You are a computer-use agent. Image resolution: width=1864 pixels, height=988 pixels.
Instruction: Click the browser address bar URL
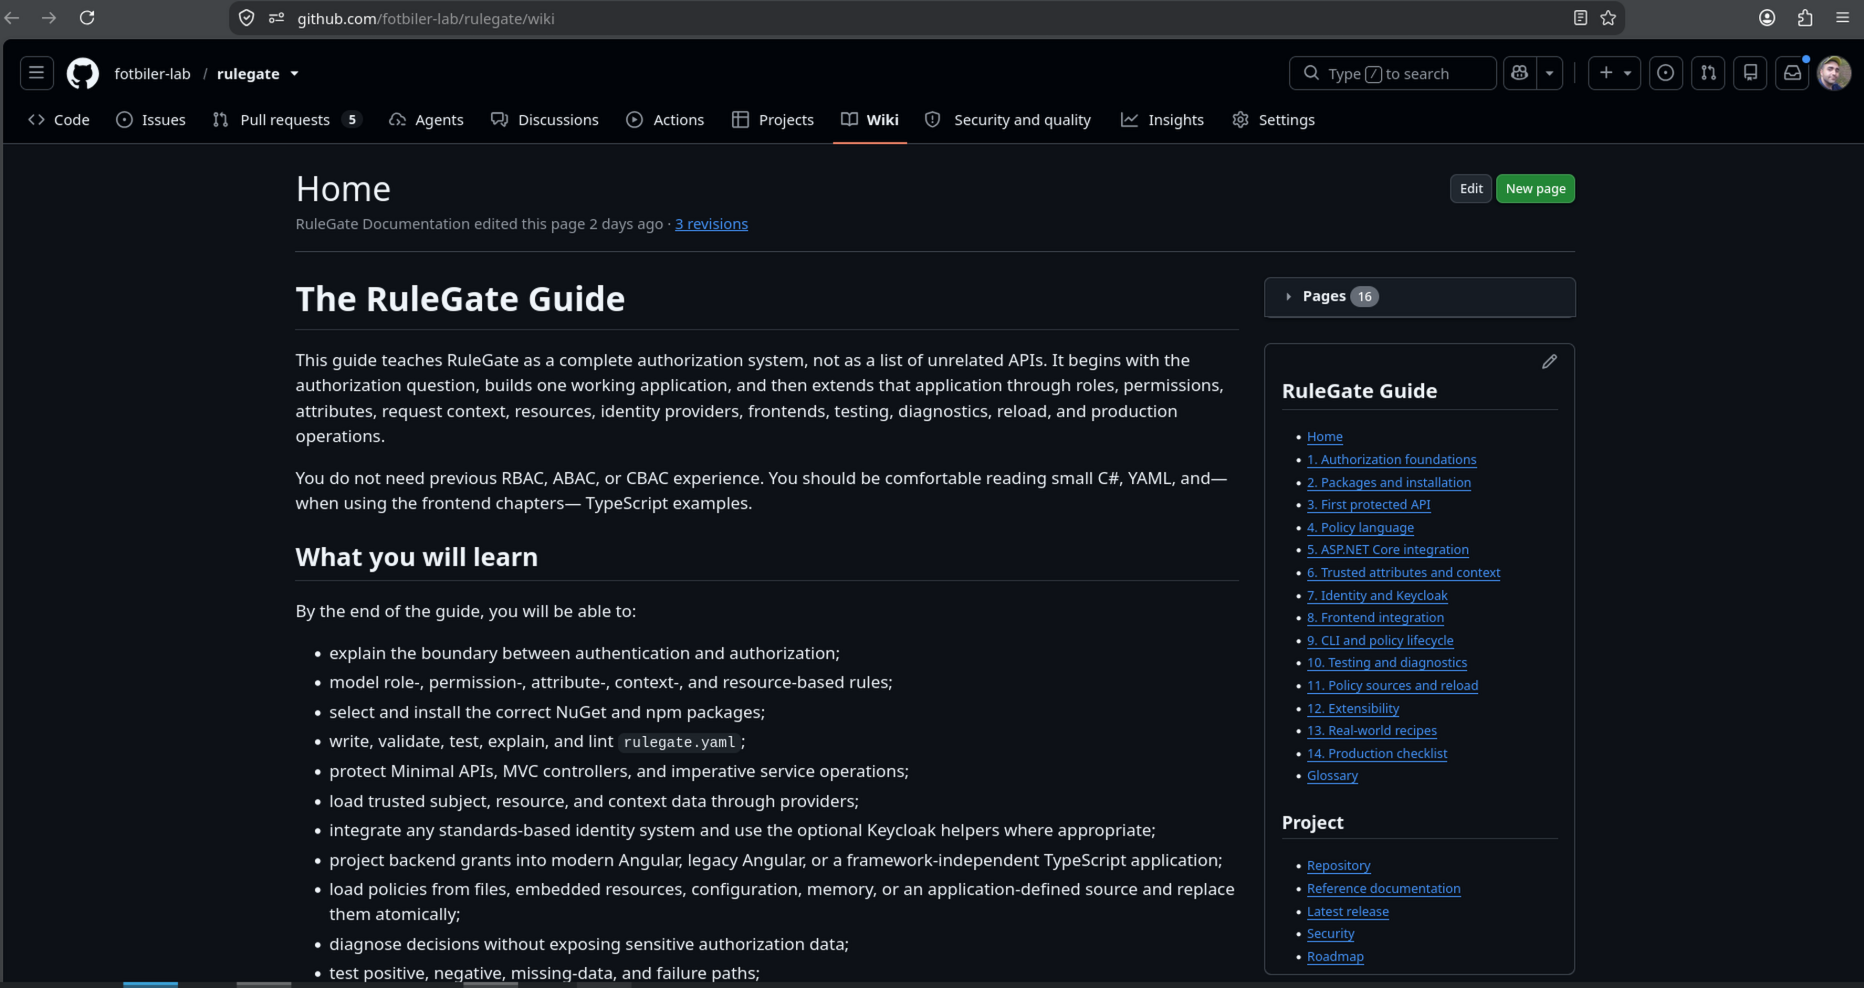[425, 18]
